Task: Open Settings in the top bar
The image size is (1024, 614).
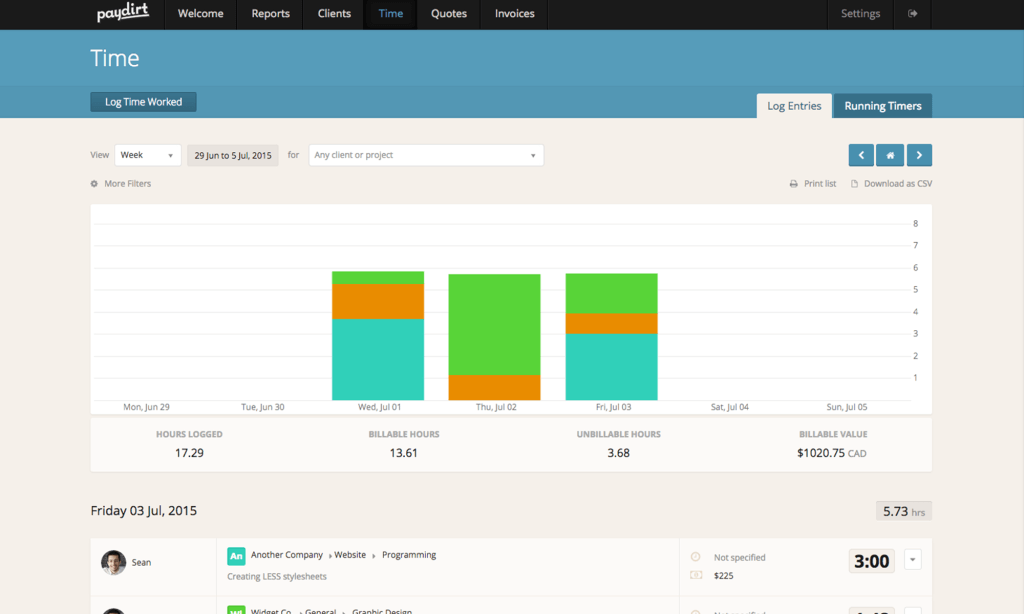Action: [x=860, y=14]
